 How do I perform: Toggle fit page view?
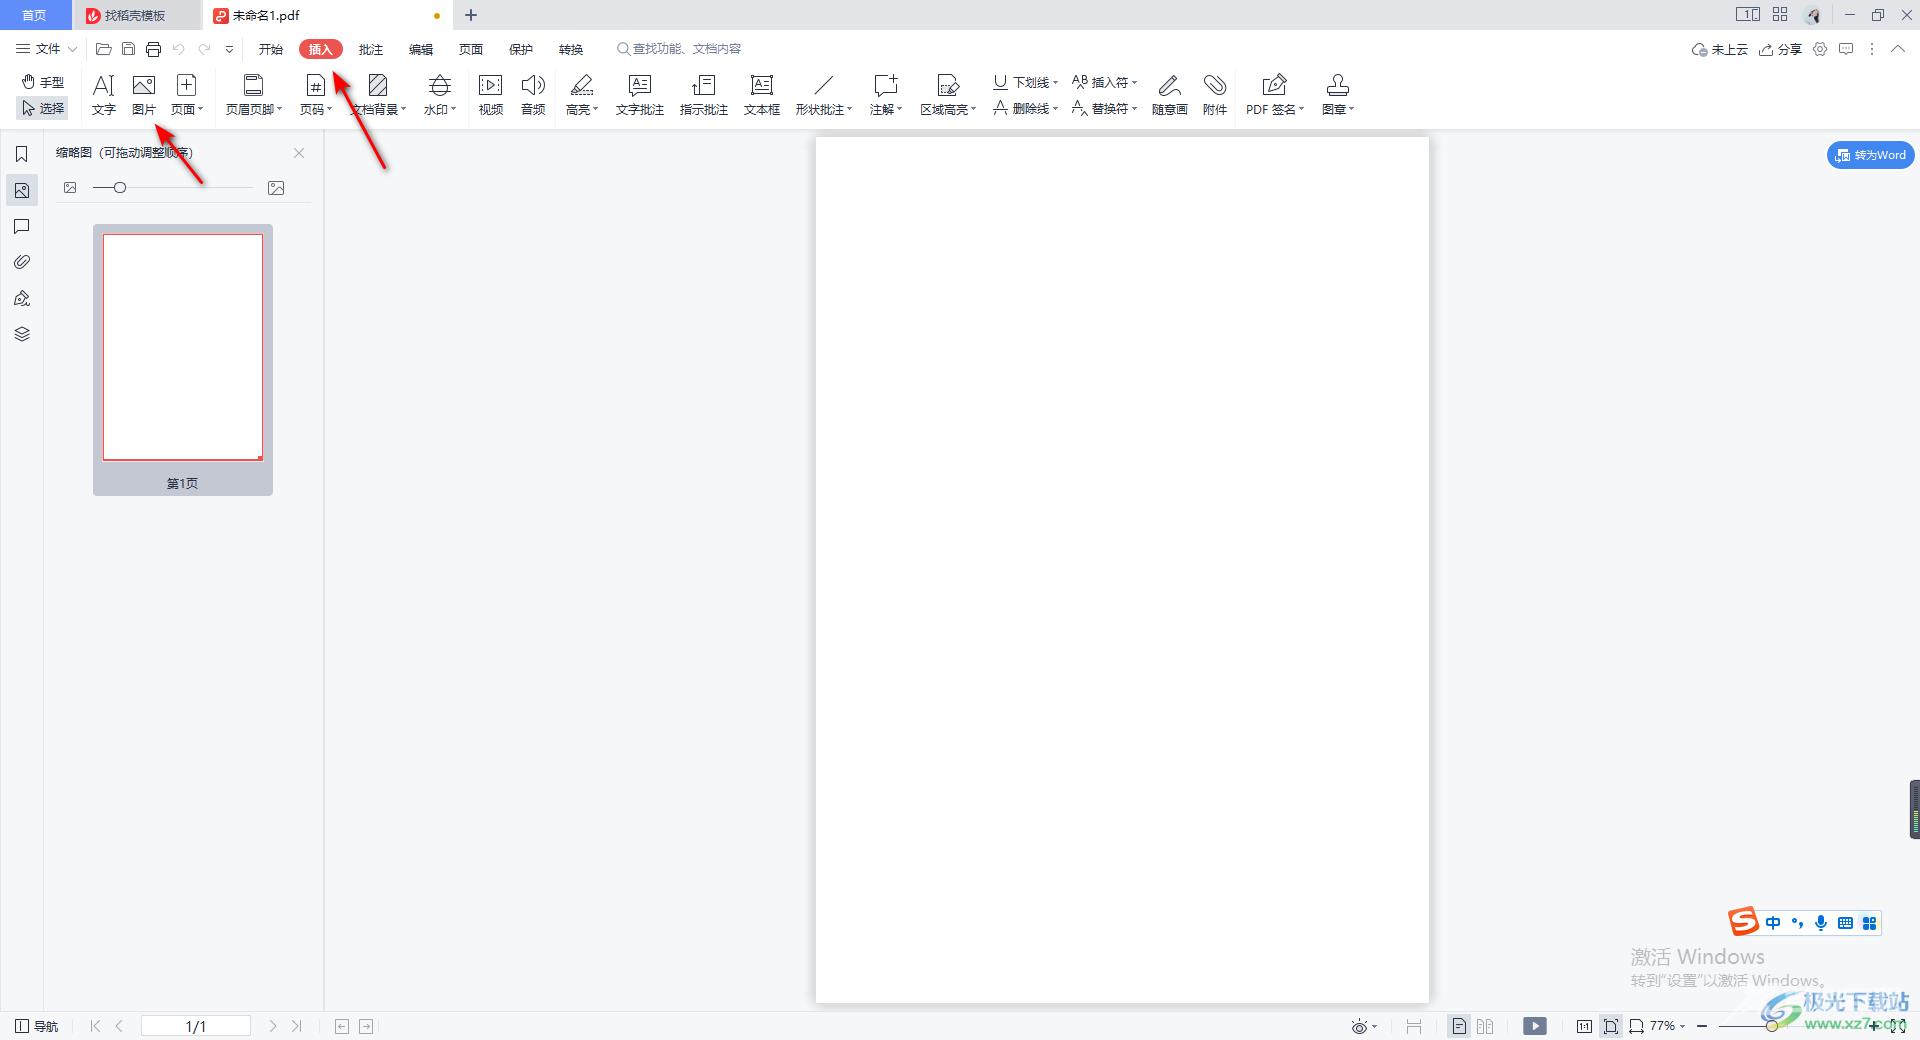(x=1611, y=1026)
